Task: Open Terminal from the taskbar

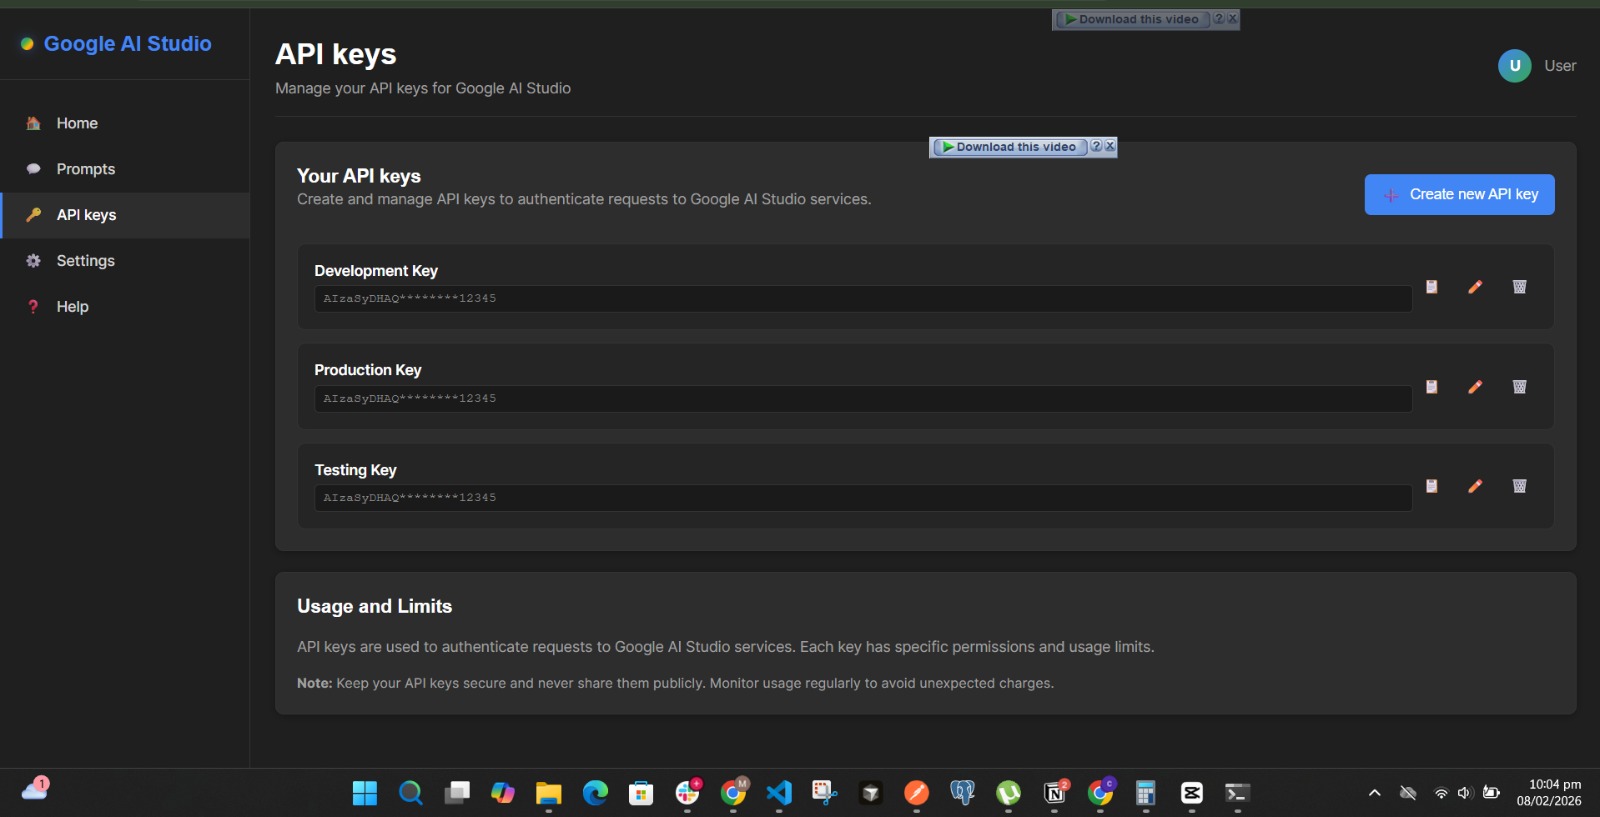Action: point(1238,793)
